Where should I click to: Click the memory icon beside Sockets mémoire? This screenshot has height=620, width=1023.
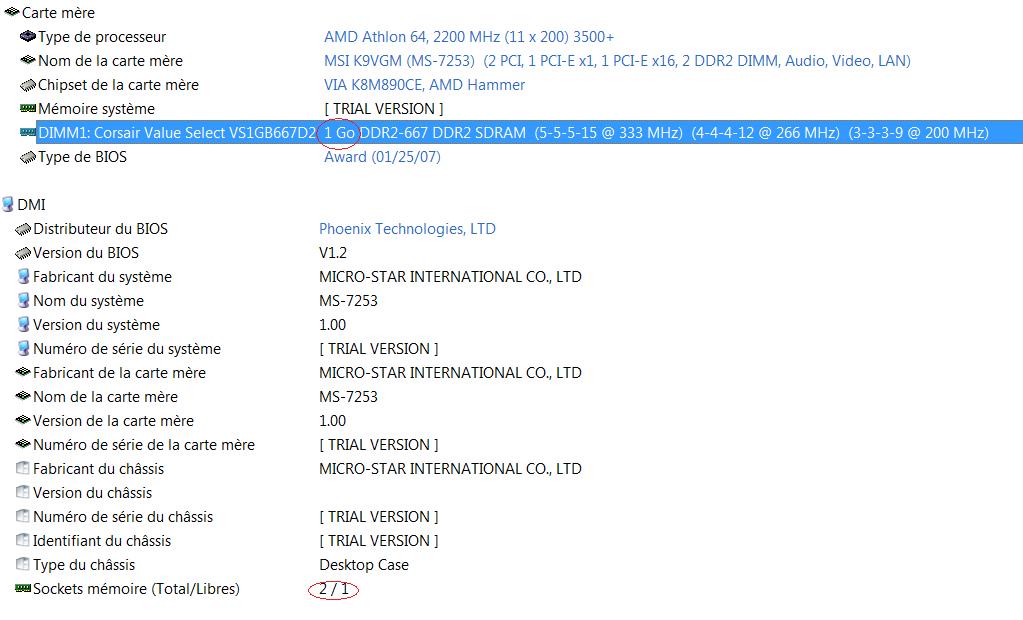[x=23, y=588]
